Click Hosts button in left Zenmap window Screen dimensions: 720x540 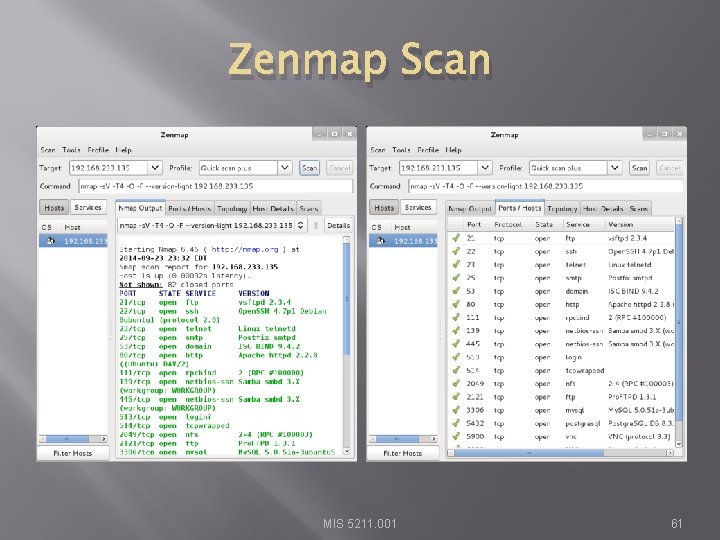tap(54, 208)
